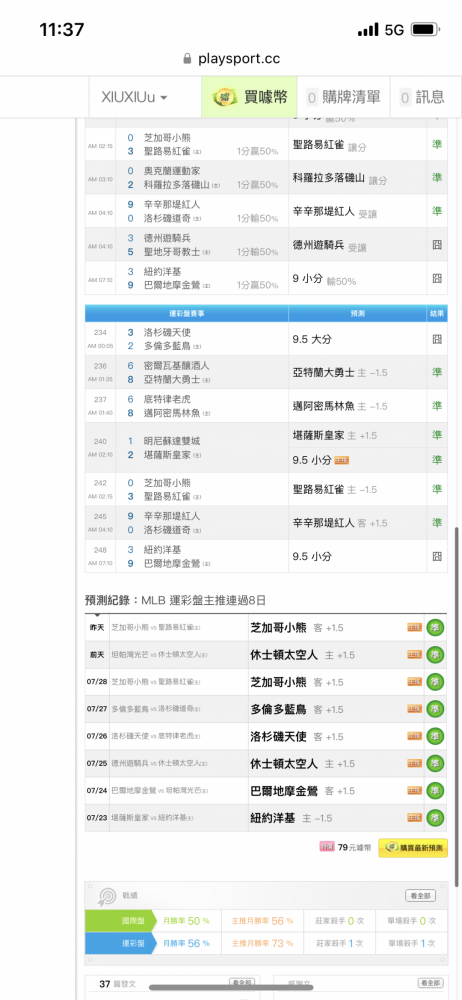Click the 購買最新預測 yellow button

pos(413,848)
